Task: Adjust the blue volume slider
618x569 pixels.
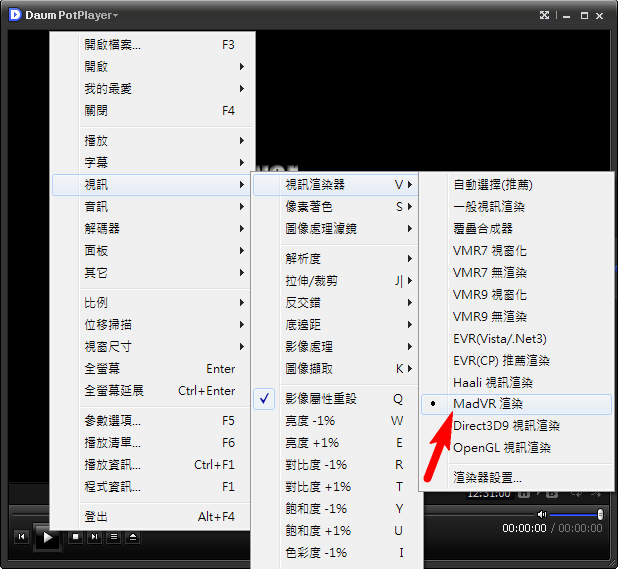Action: (x=576, y=514)
